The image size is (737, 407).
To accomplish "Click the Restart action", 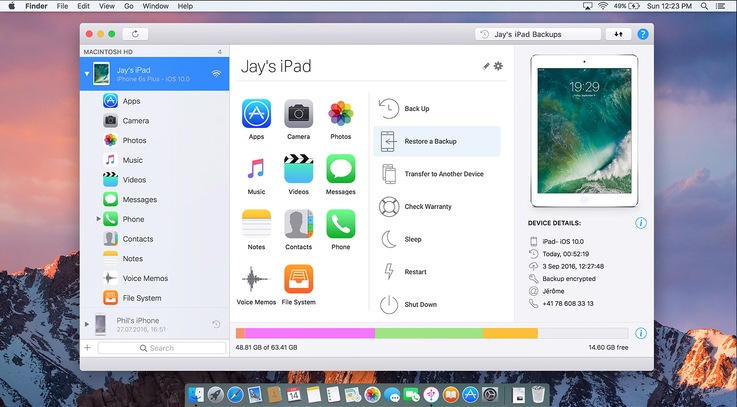I will point(437,272).
